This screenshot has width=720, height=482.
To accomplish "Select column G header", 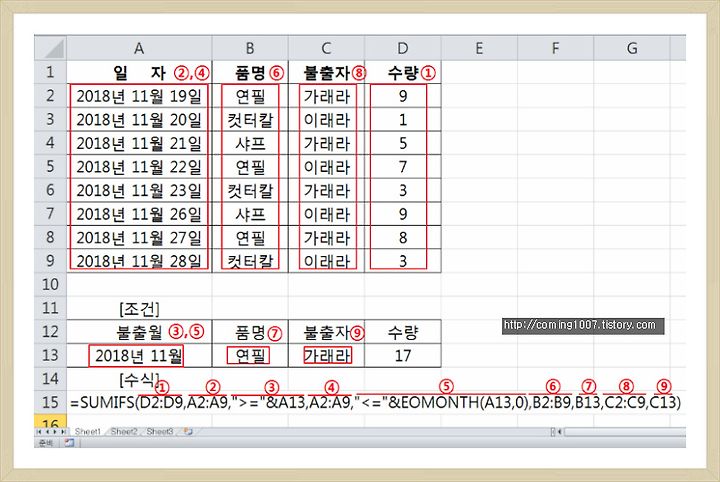I will [632, 48].
